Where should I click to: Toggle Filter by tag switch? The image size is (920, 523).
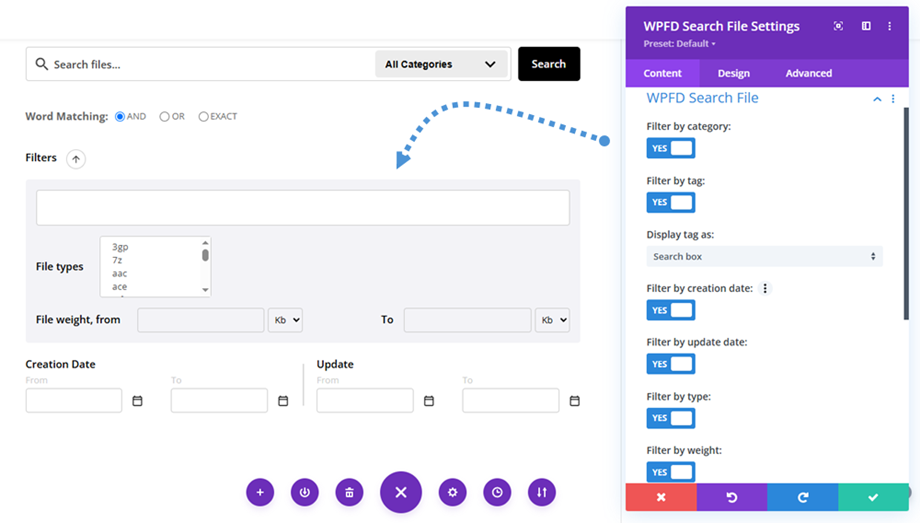click(671, 202)
